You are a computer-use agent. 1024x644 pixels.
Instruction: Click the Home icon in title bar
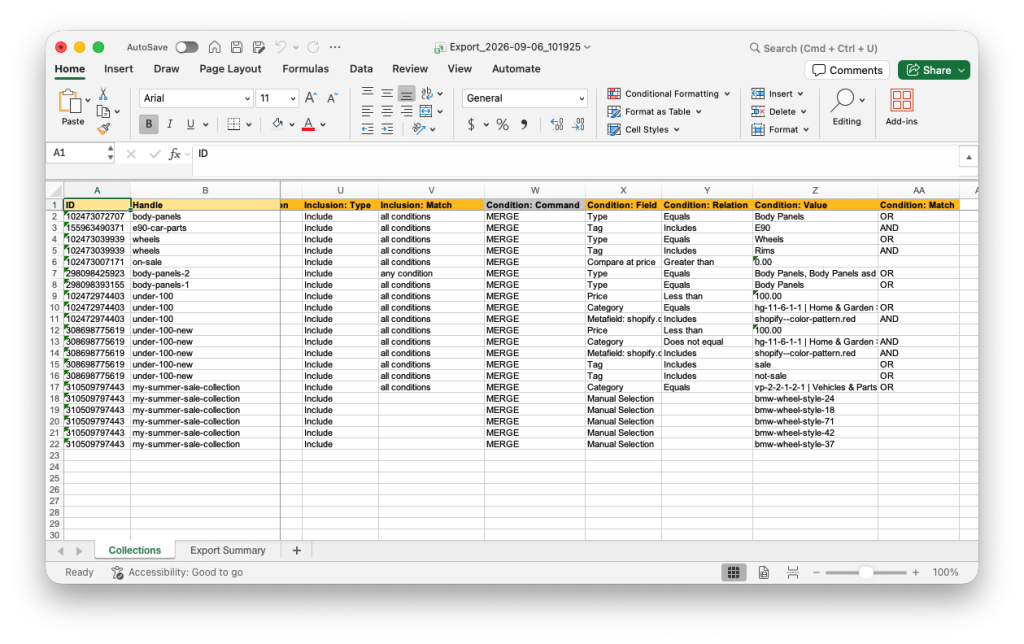[x=214, y=47]
